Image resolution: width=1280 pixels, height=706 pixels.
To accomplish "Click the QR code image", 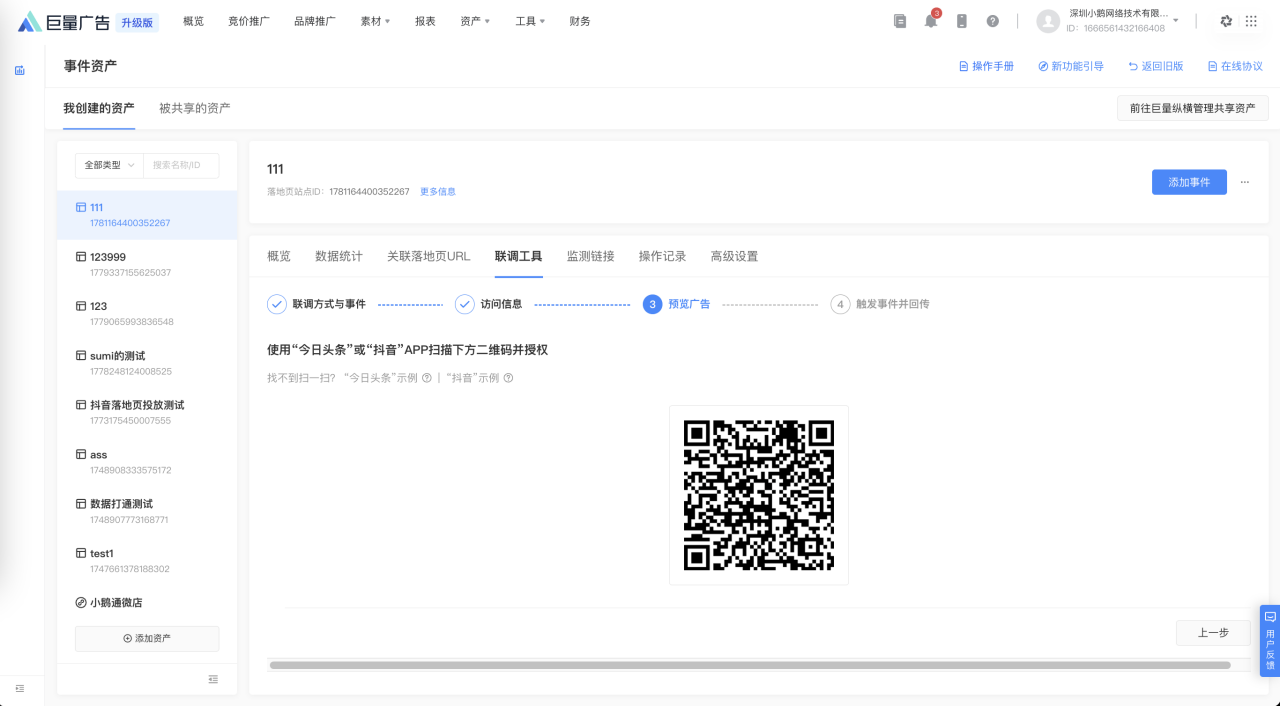I will (759, 495).
